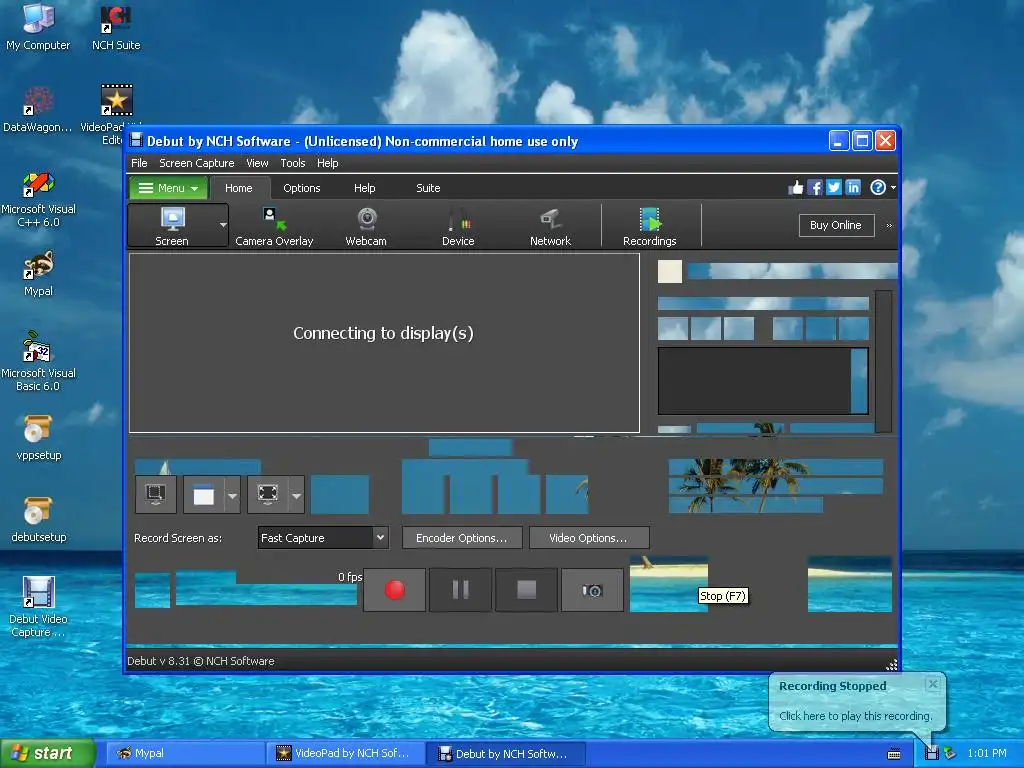Click Video Options button

click(588, 538)
